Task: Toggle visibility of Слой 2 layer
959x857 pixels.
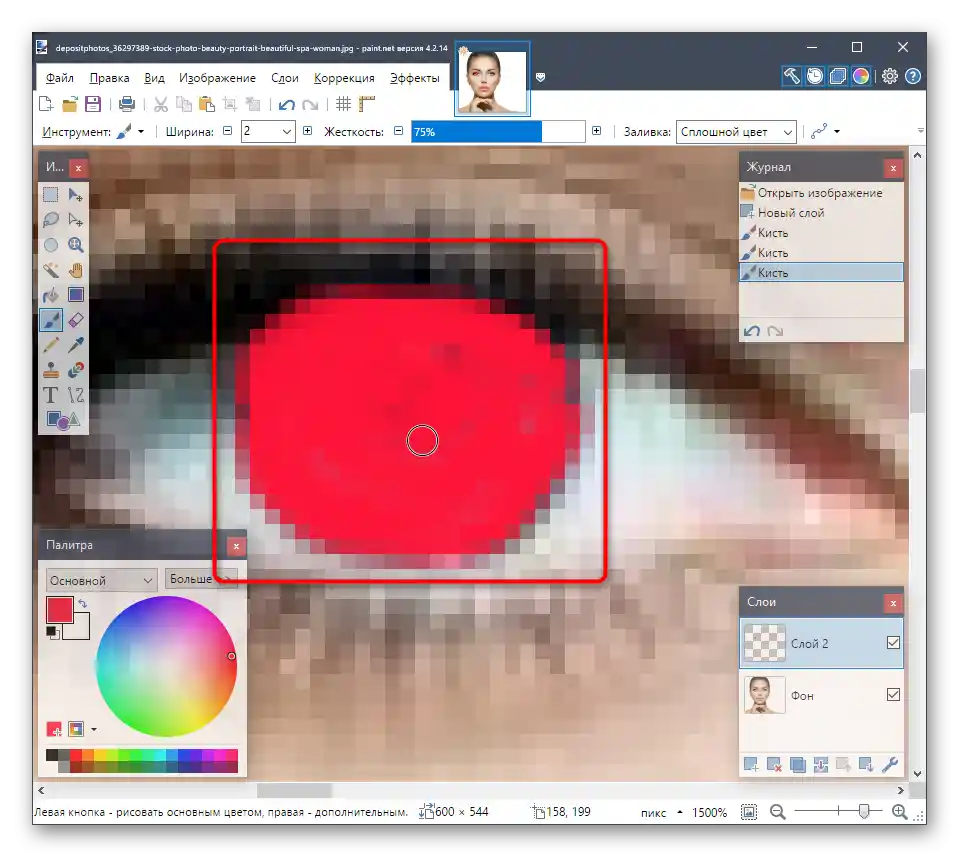Action: 893,643
